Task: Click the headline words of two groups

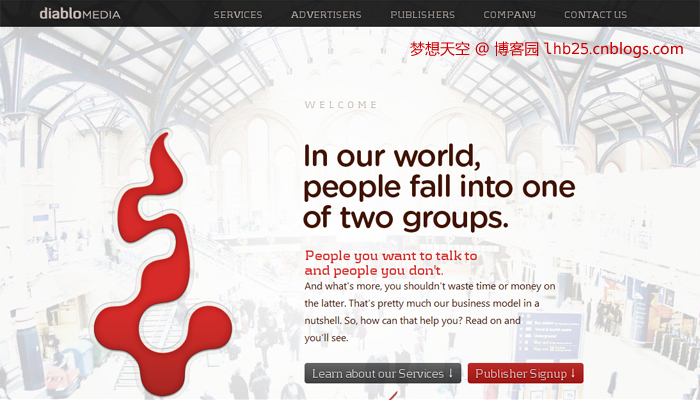Action: pyautogui.click(x=406, y=218)
